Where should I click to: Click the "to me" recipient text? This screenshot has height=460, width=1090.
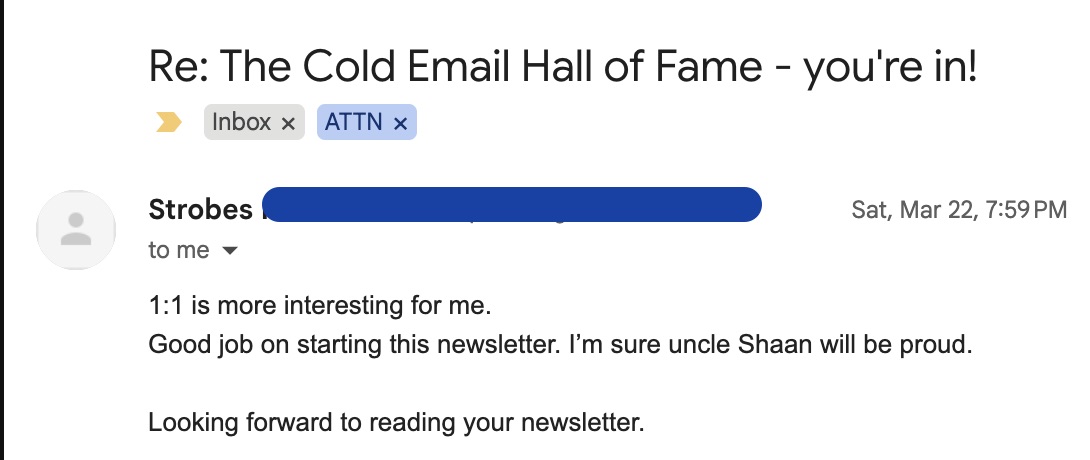[178, 250]
